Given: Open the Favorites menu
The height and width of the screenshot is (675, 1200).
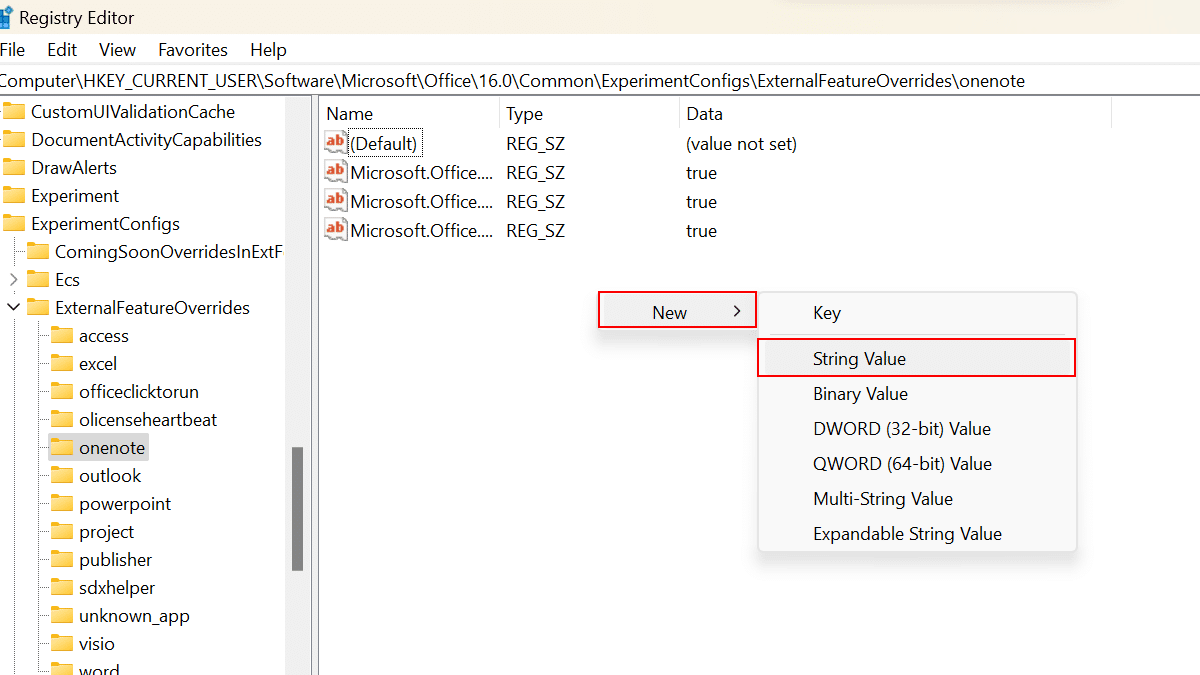Looking at the screenshot, I should tap(193, 49).
